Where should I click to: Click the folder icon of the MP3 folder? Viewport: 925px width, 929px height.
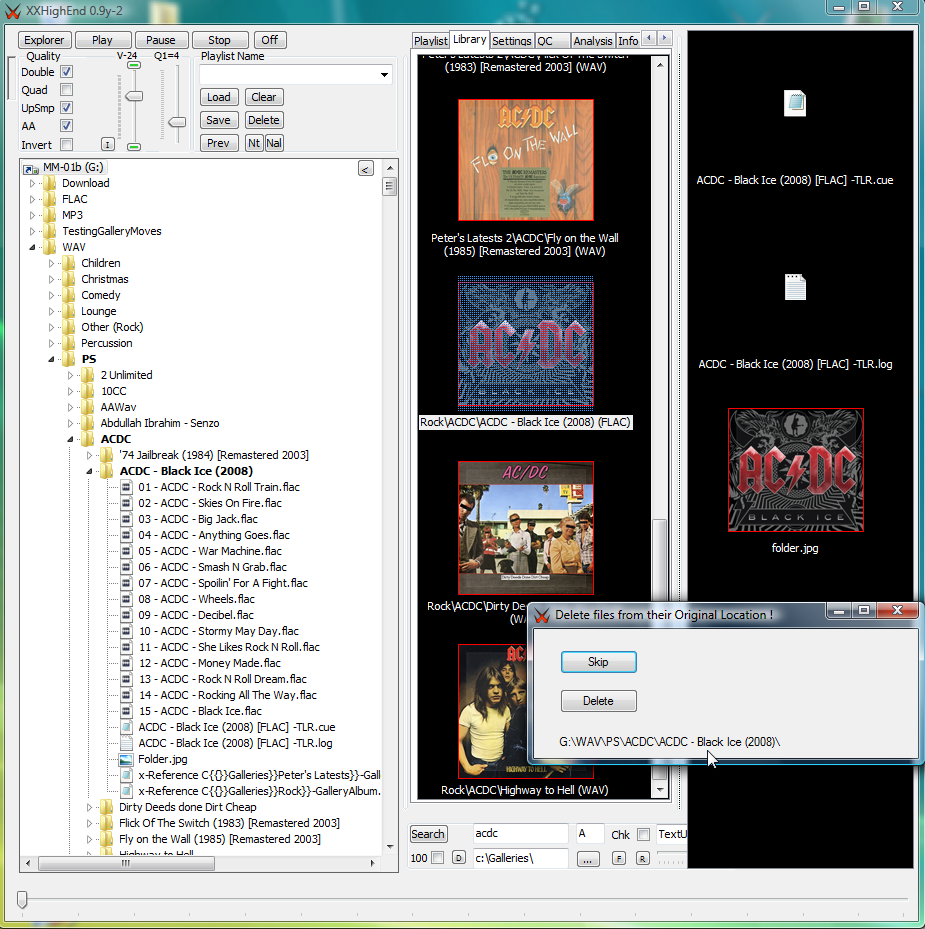tap(50, 215)
